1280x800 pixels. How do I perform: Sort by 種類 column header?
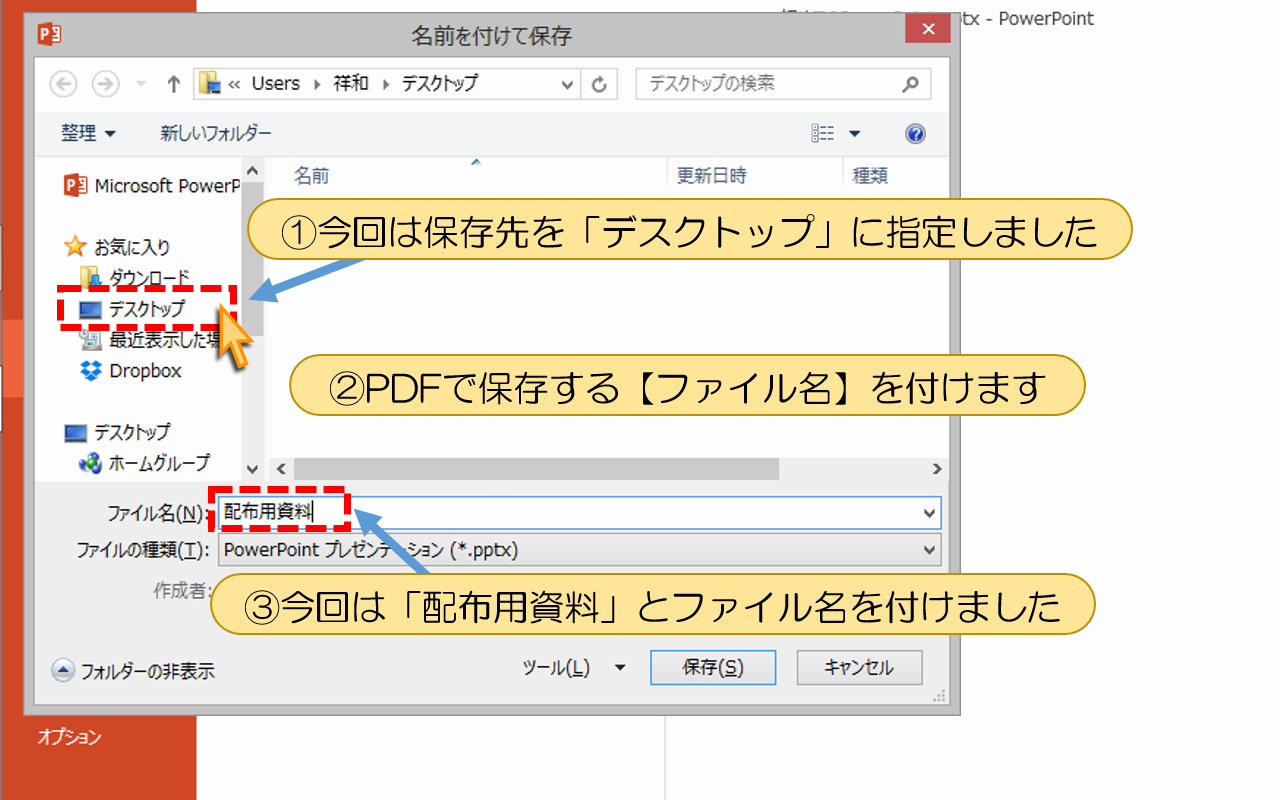pyautogui.click(x=870, y=176)
